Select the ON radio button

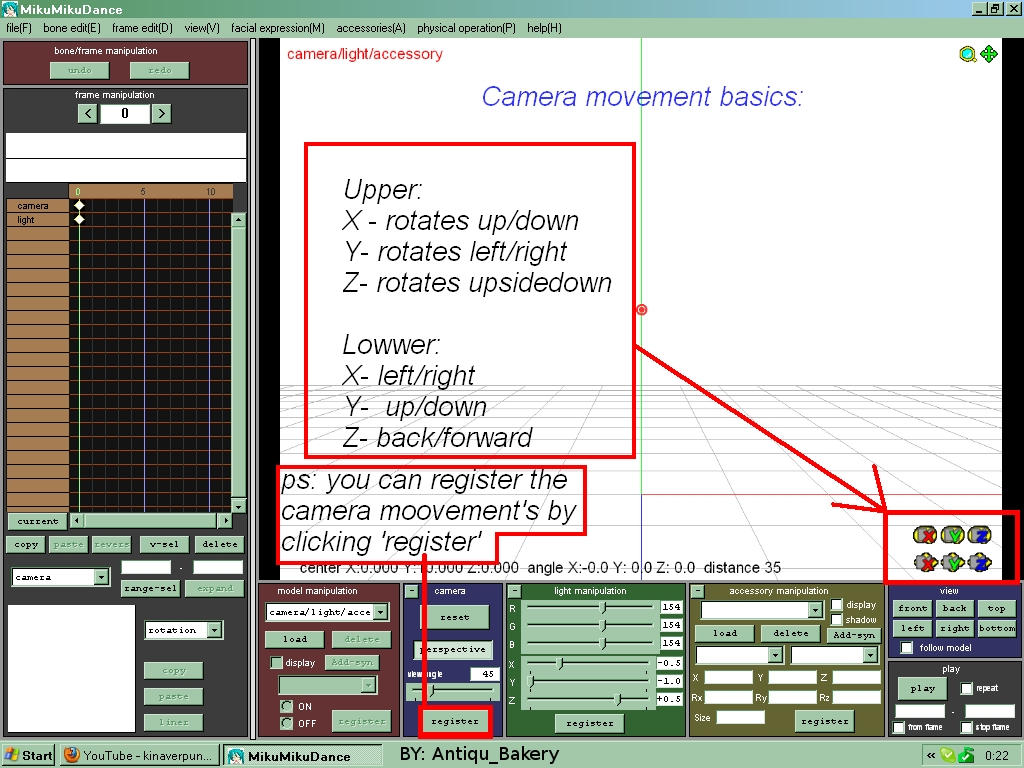coord(286,706)
